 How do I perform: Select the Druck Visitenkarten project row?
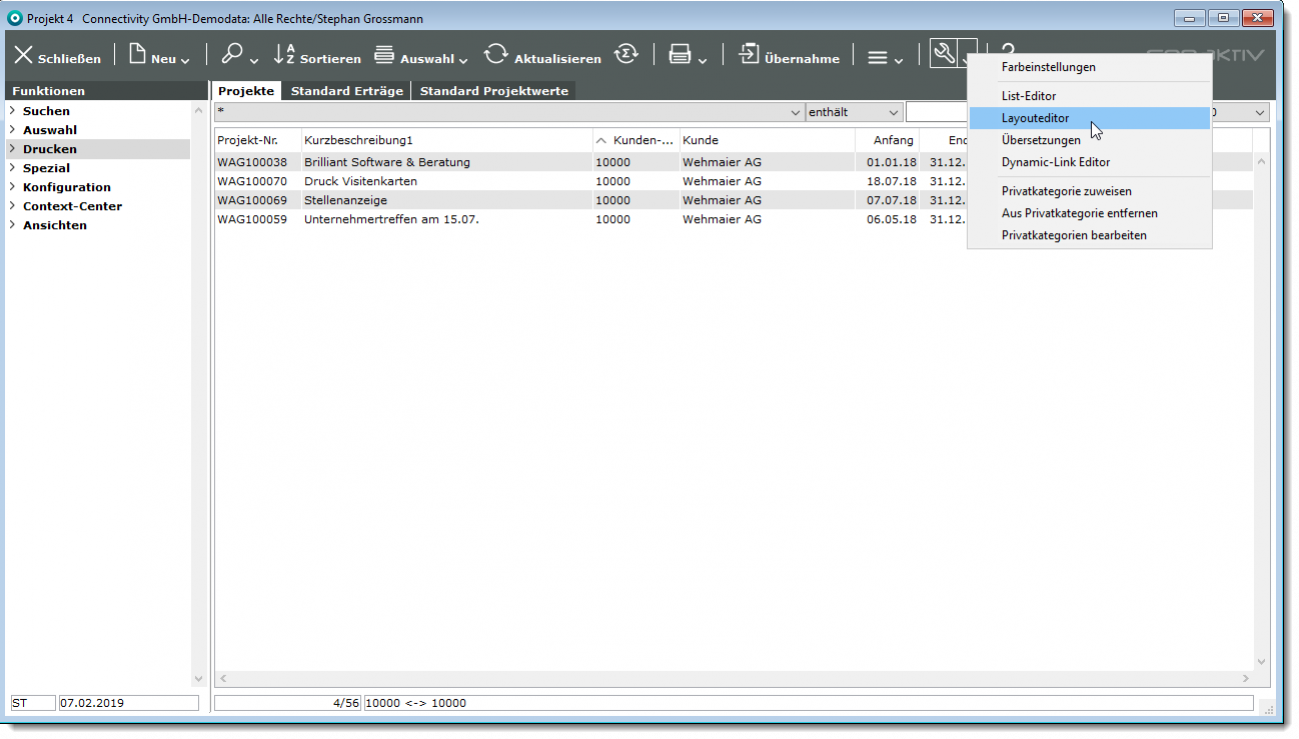click(360, 181)
